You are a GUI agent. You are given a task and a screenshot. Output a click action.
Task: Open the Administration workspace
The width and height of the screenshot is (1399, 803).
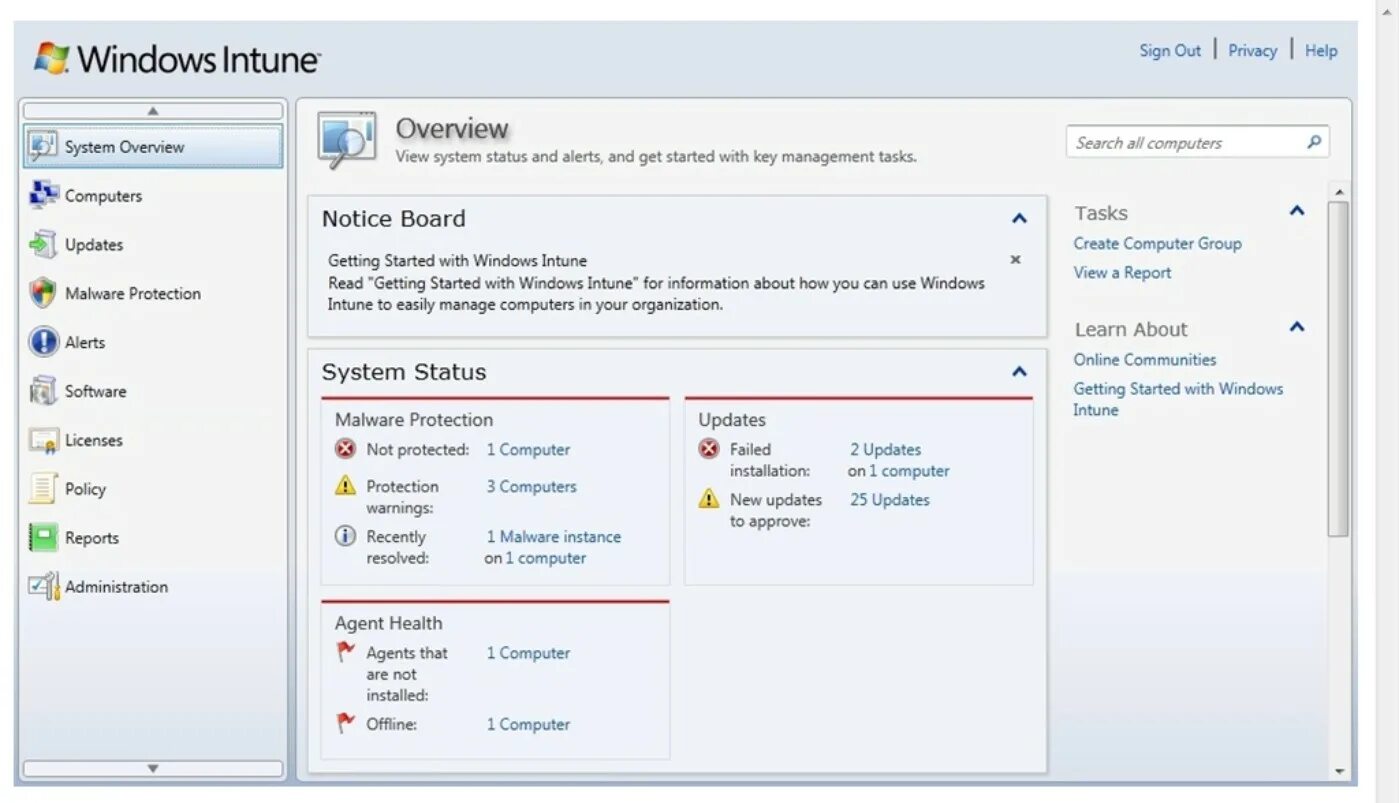[x=153, y=587]
